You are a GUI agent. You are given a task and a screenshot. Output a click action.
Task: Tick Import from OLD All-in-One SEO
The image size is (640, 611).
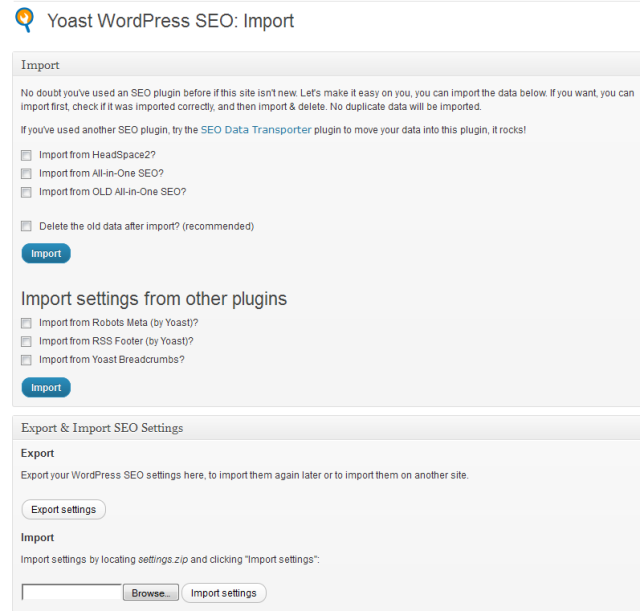(26, 191)
